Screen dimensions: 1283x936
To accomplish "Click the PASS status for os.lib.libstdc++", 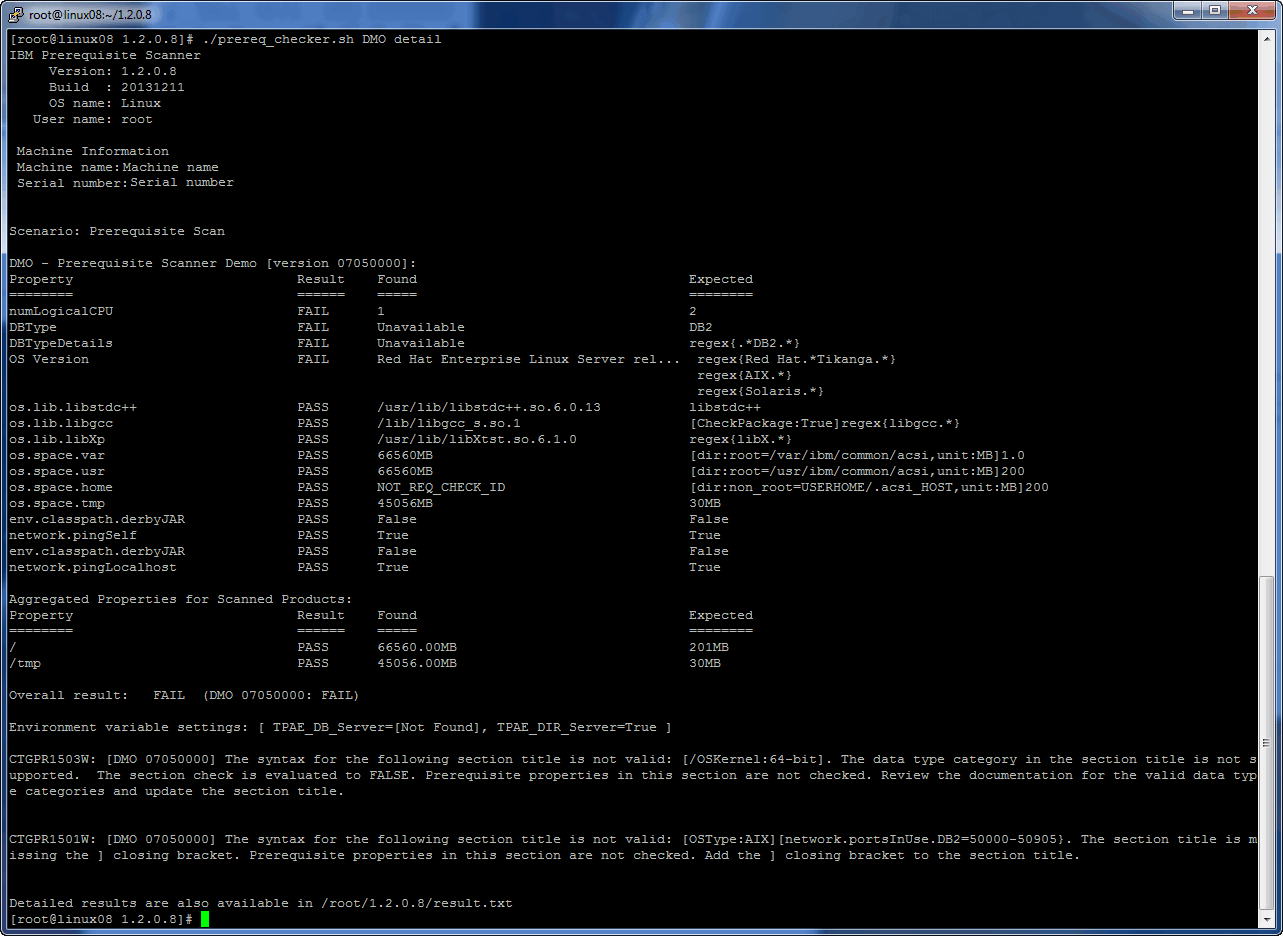I will tap(313, 407).
